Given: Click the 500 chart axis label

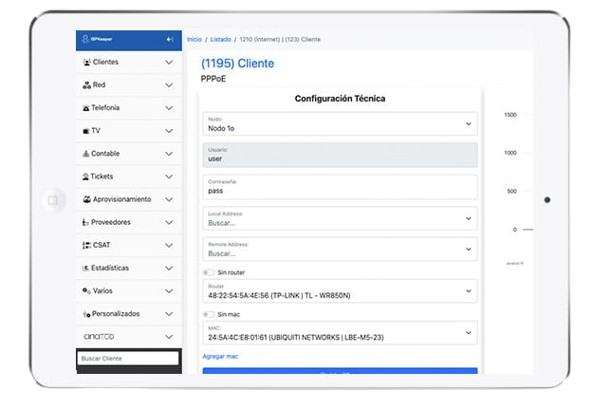Looking at the screenshot, I should coord(512,191).
